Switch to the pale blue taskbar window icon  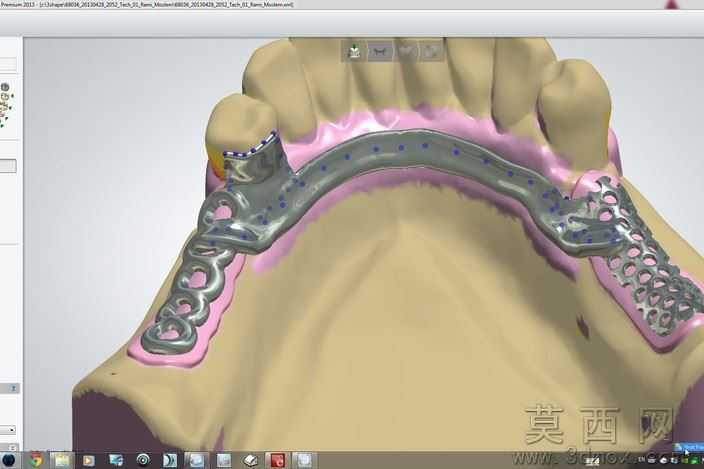tap(196, 460)
